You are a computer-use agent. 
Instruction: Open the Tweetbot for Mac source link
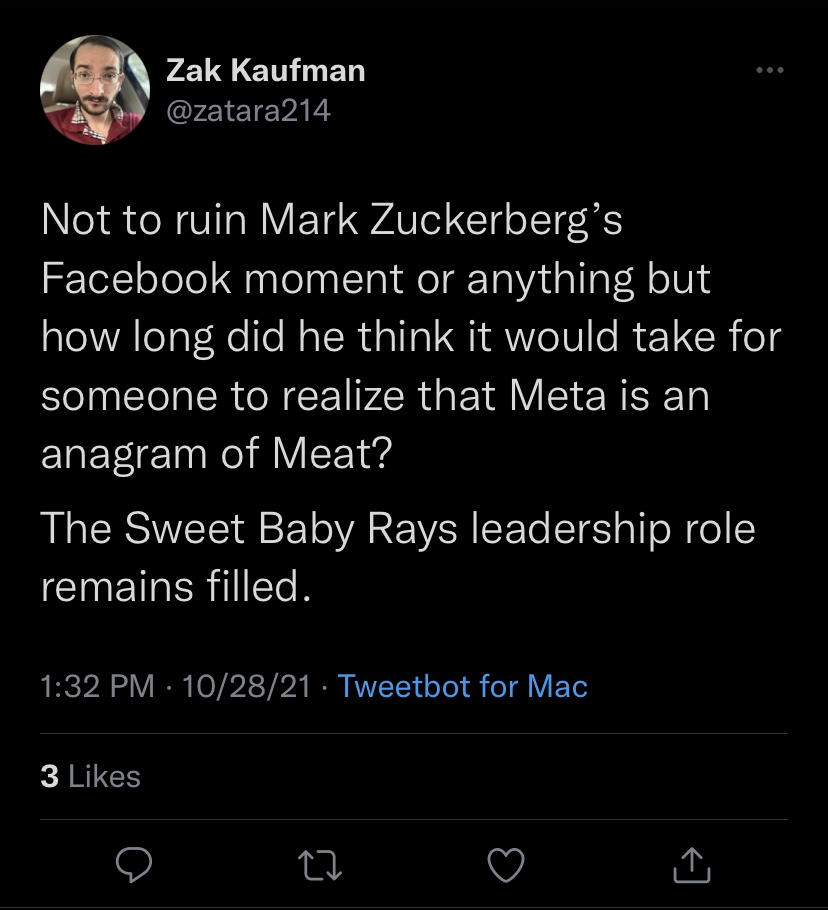[x=463, y=686]
